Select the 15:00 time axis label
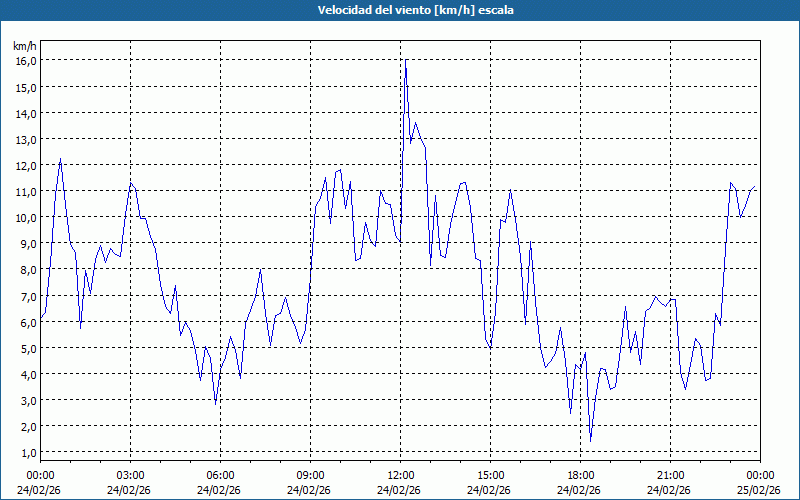Screen dimensions: 800x500 (490, 475)
